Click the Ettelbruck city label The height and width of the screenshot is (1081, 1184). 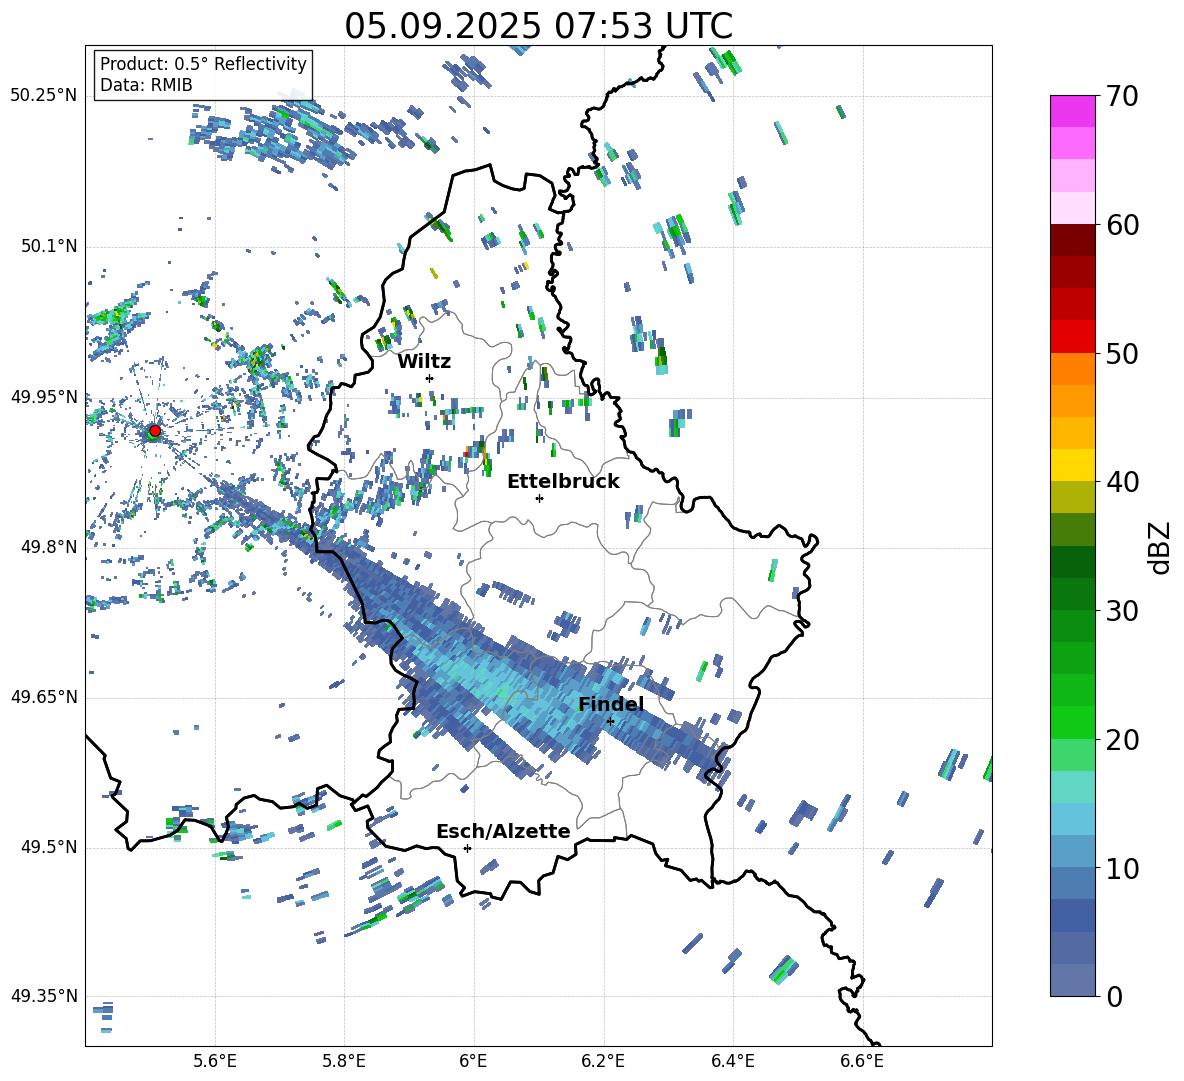[x=563, y=482]
